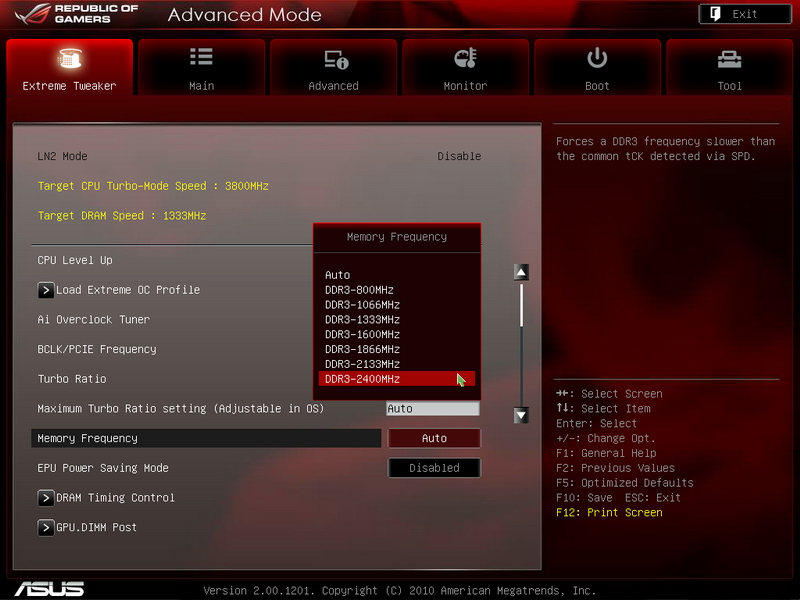The height and width of the screenshot is (600, 800).
Task: Click F10: Save ESC: Exit hint
Action: [x=618, y=497]
